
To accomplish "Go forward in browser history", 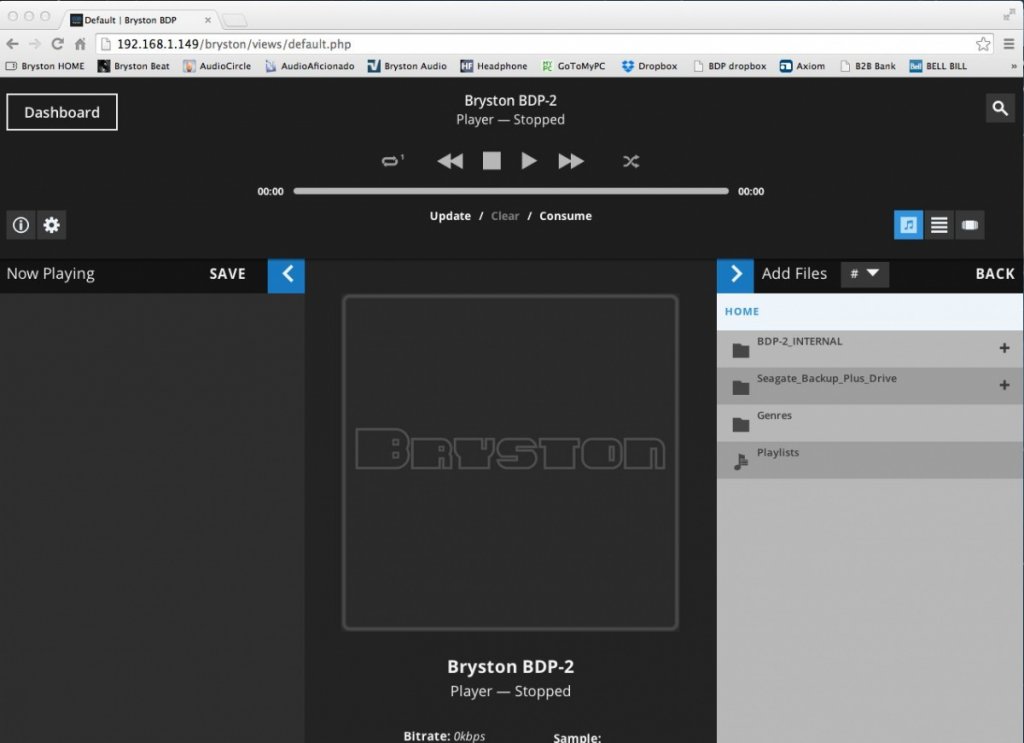I will [35, 44].
